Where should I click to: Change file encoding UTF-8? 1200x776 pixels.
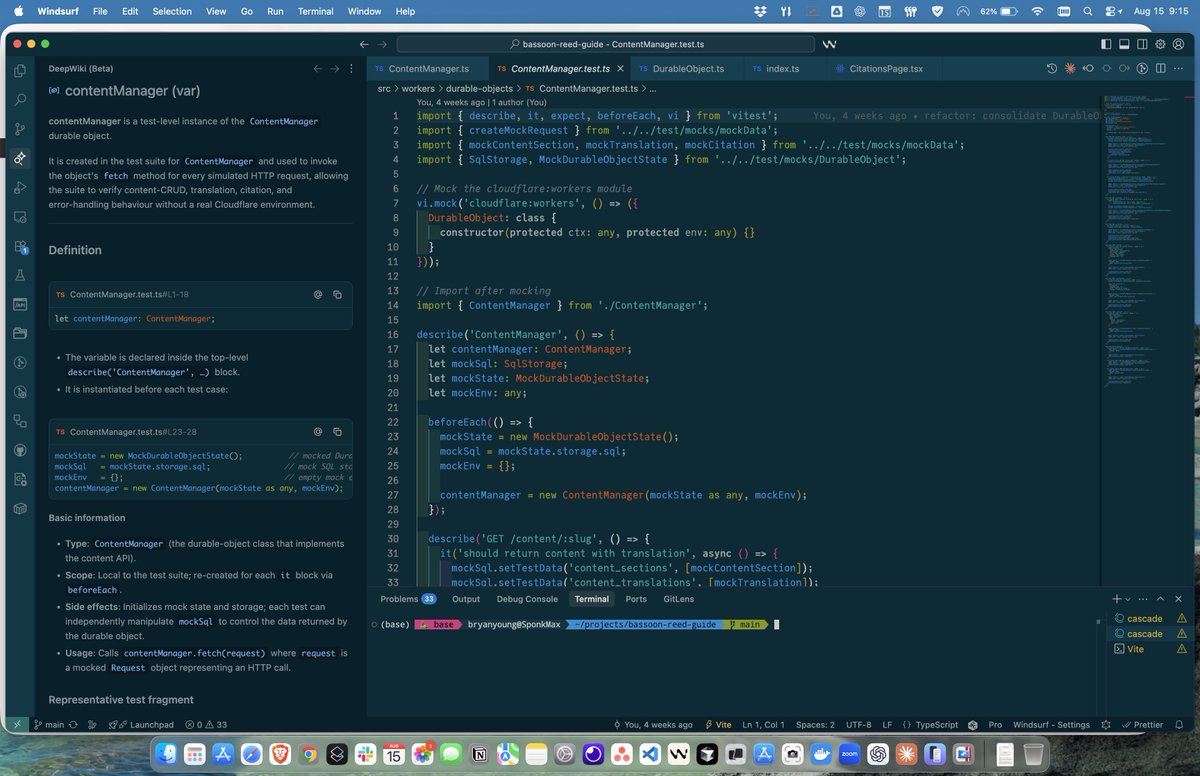pyautogui.click(x=858, y=725)
